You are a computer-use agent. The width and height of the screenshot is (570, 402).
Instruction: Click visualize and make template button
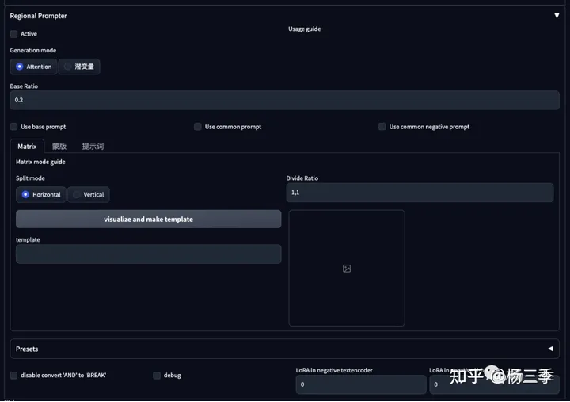(x=148, y=219)
